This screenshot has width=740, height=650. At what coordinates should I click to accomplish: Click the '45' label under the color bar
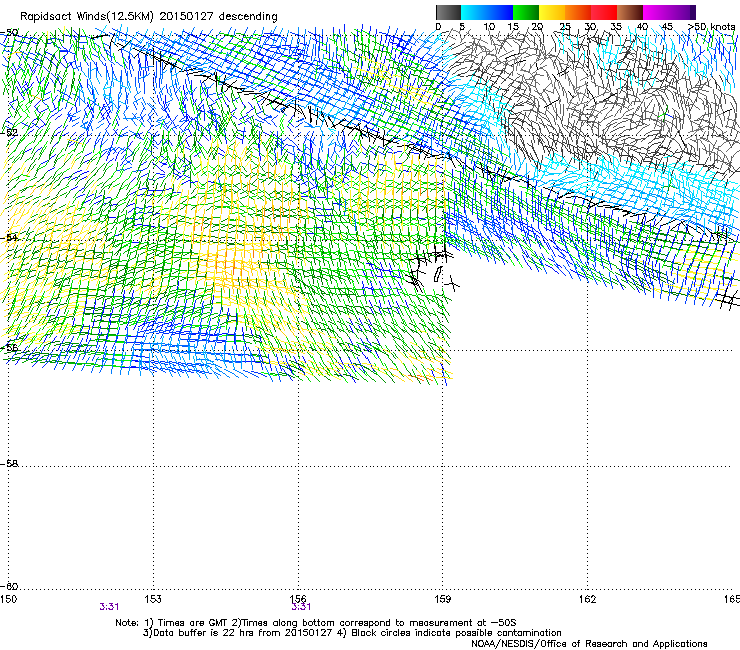click(x=667, y=27)
